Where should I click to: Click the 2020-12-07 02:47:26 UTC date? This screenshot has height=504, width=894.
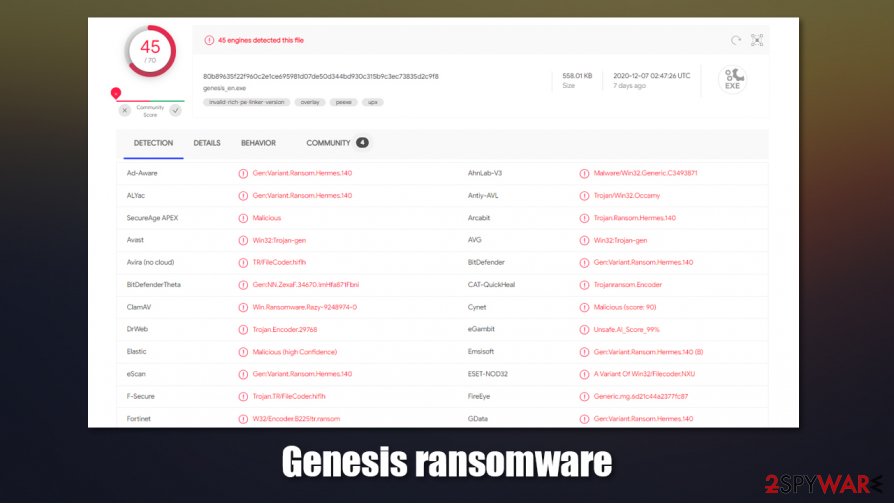(x=652, y=76)
